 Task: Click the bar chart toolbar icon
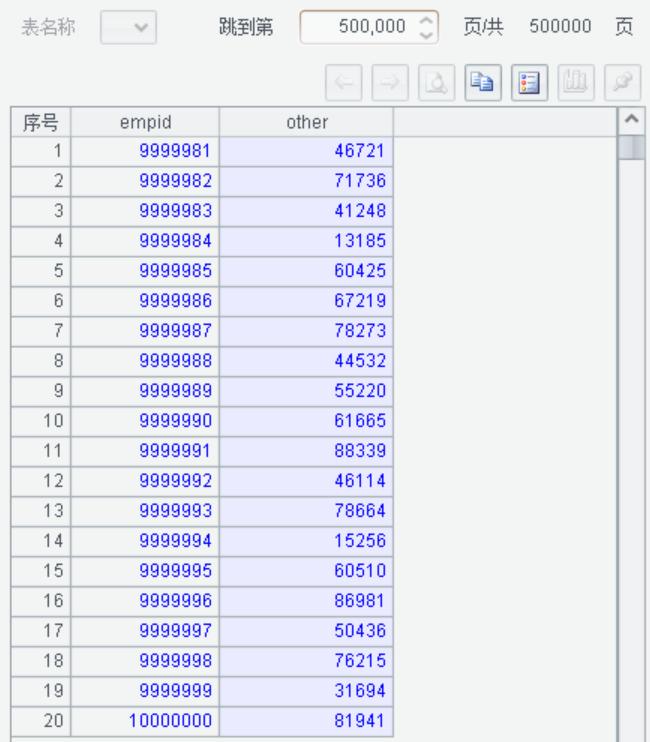(x=576, y=83)
